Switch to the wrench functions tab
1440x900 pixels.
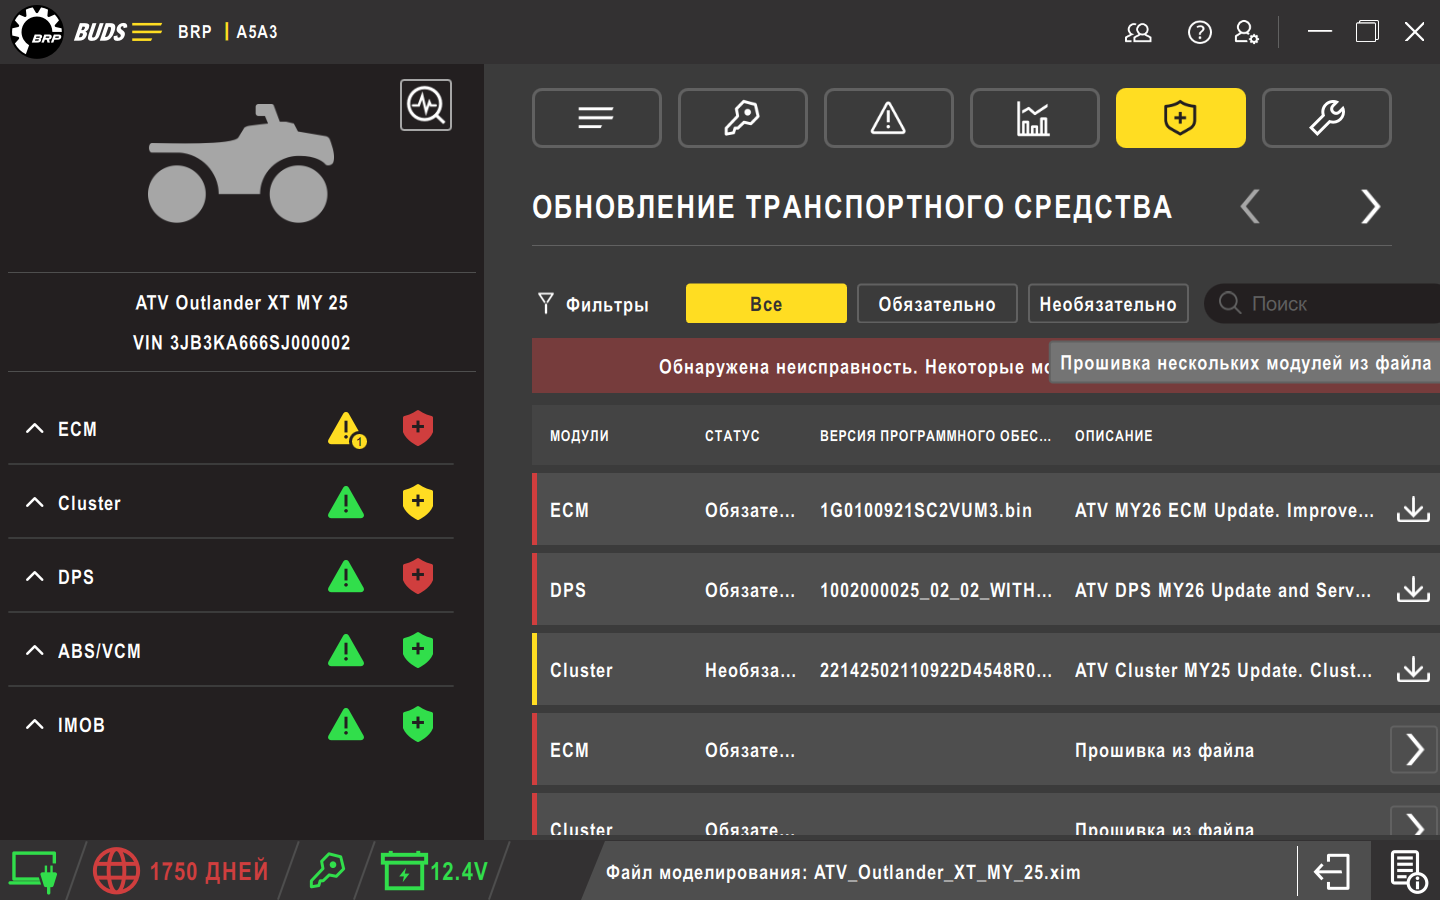[1327, 118]
